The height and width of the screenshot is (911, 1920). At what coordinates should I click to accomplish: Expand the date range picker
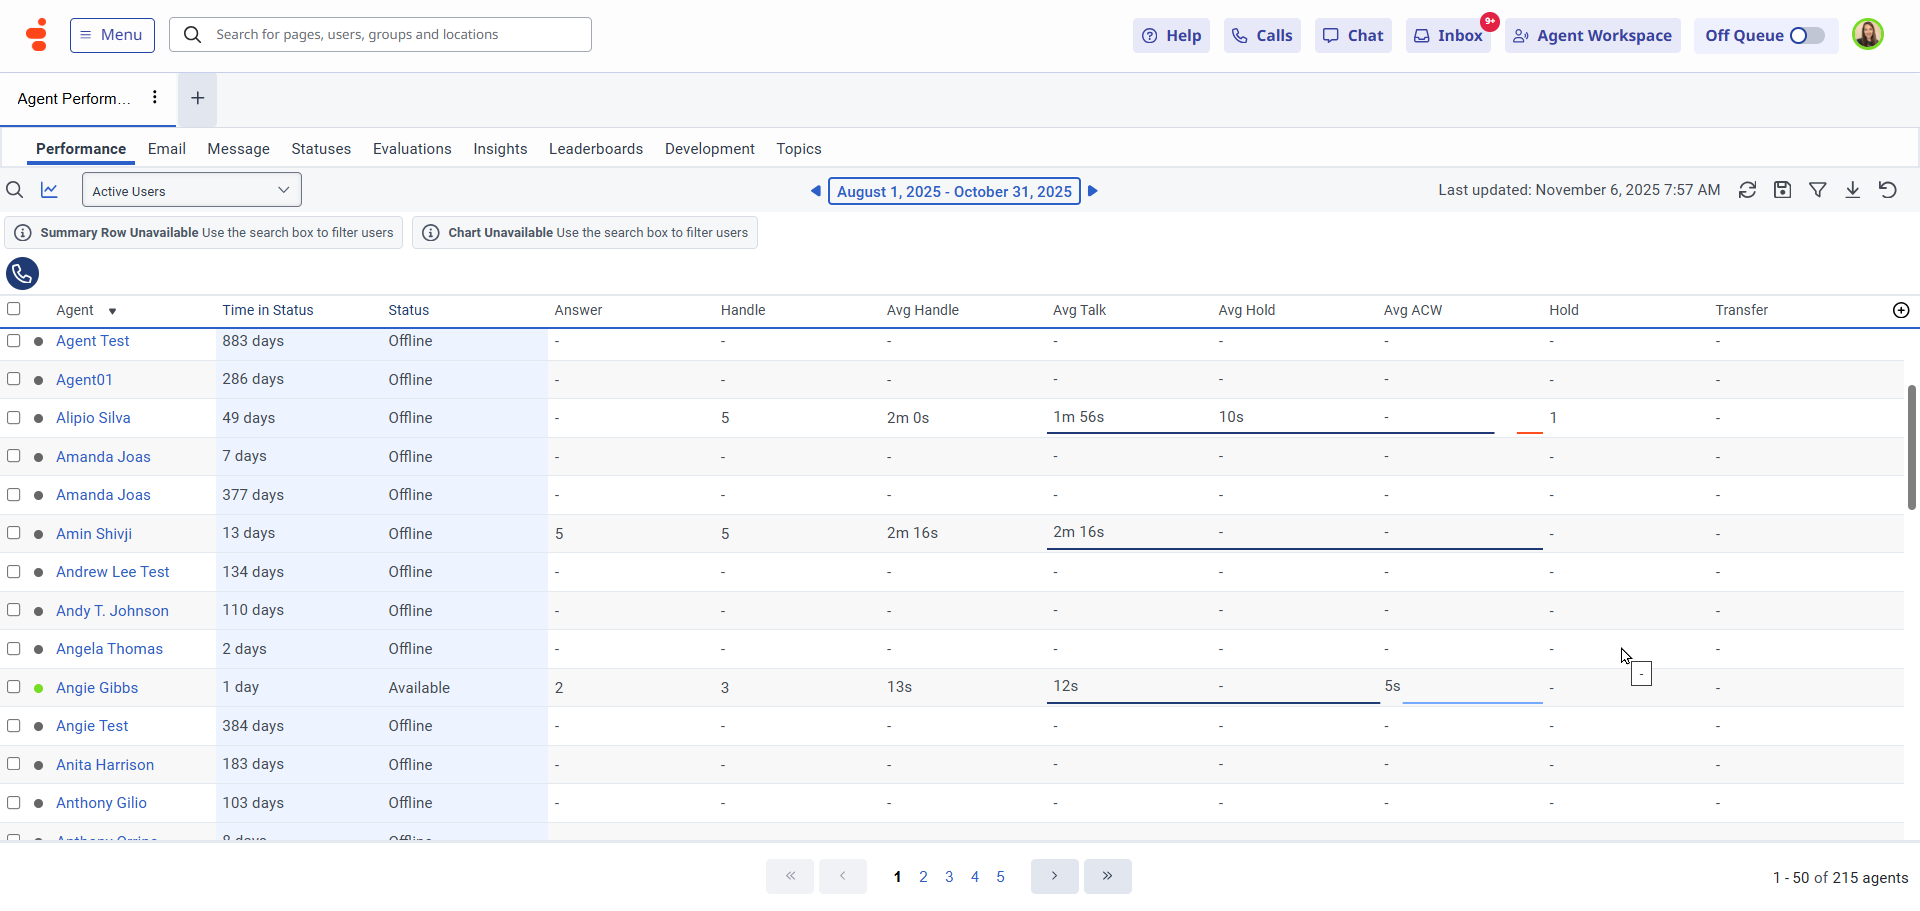point(954,191)
